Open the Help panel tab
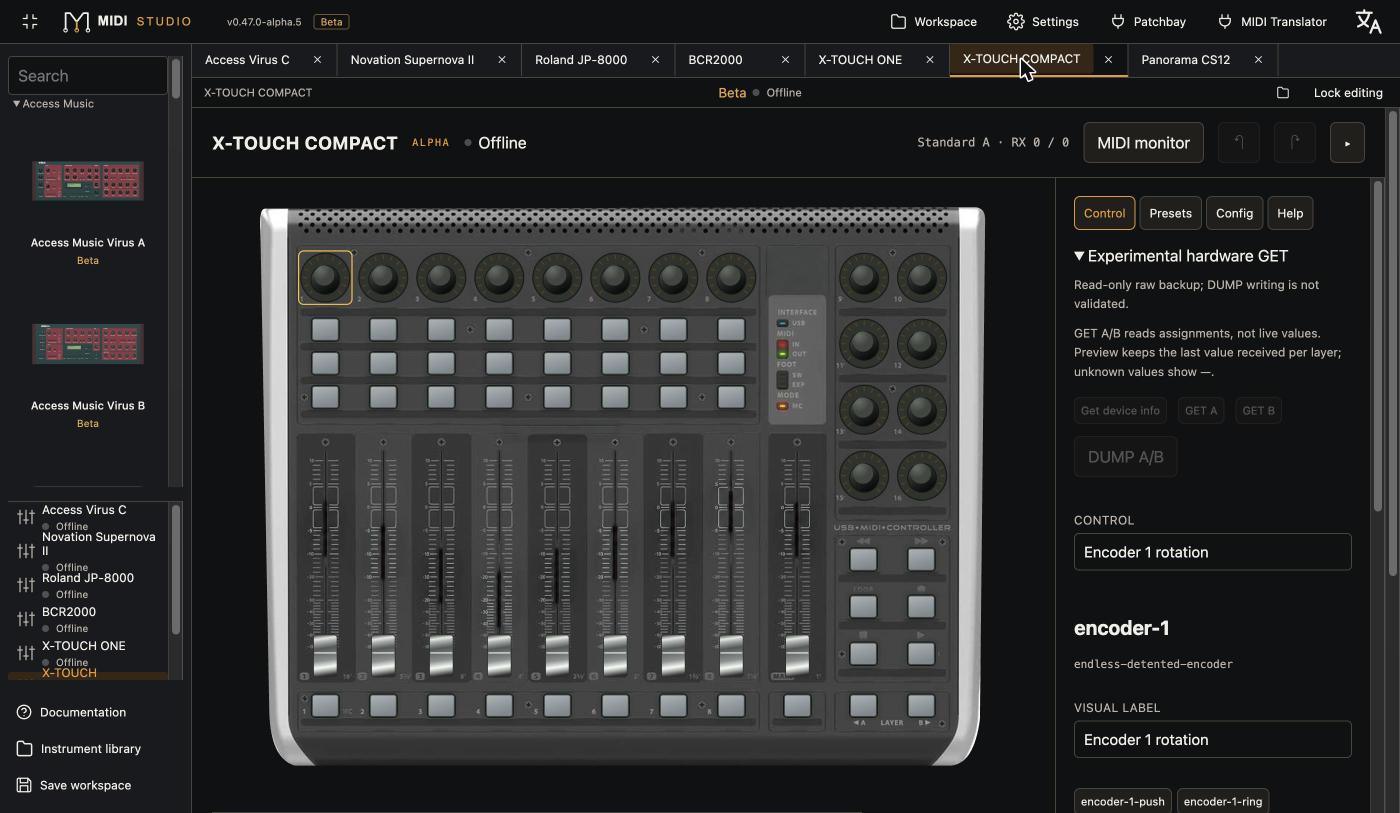 pyautogui.click(x=1290, y=213)
